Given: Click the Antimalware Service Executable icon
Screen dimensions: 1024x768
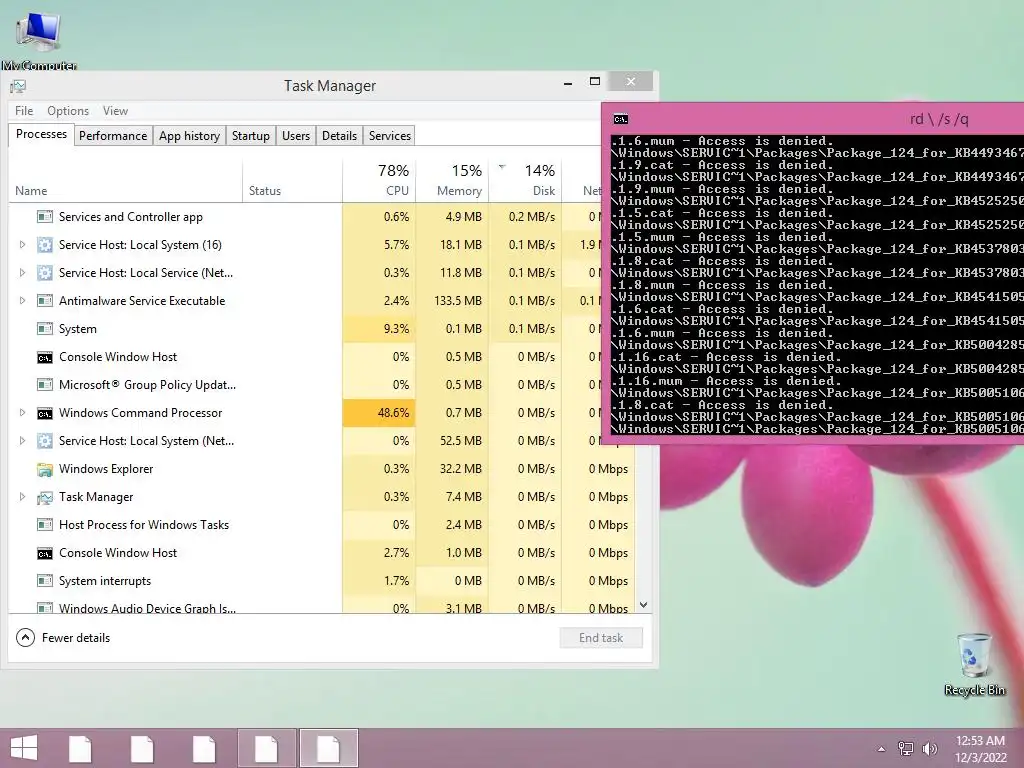Looking at the screenshot, I should point(44,301).
